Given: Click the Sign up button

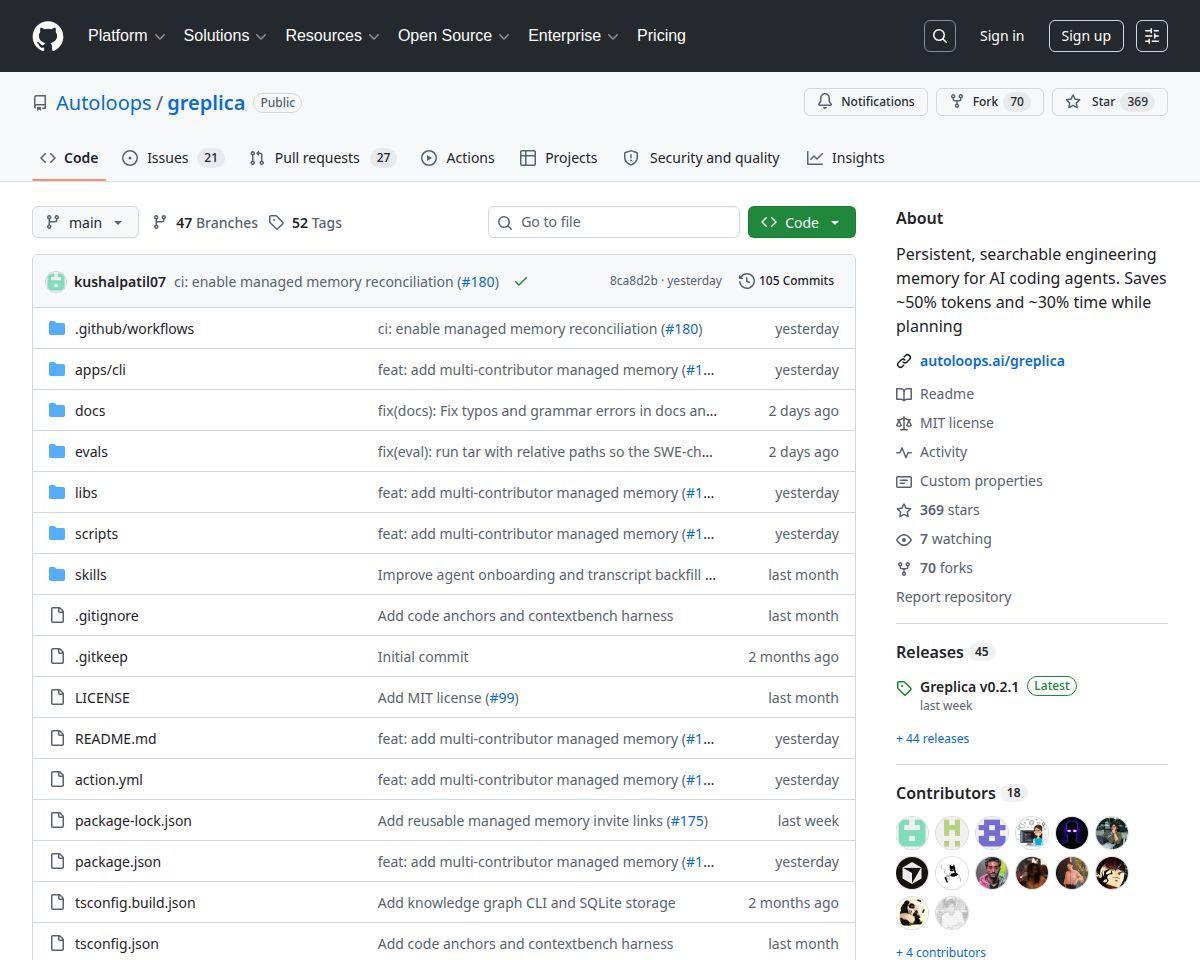Looking at the screenshot, I should (1086, 36).
